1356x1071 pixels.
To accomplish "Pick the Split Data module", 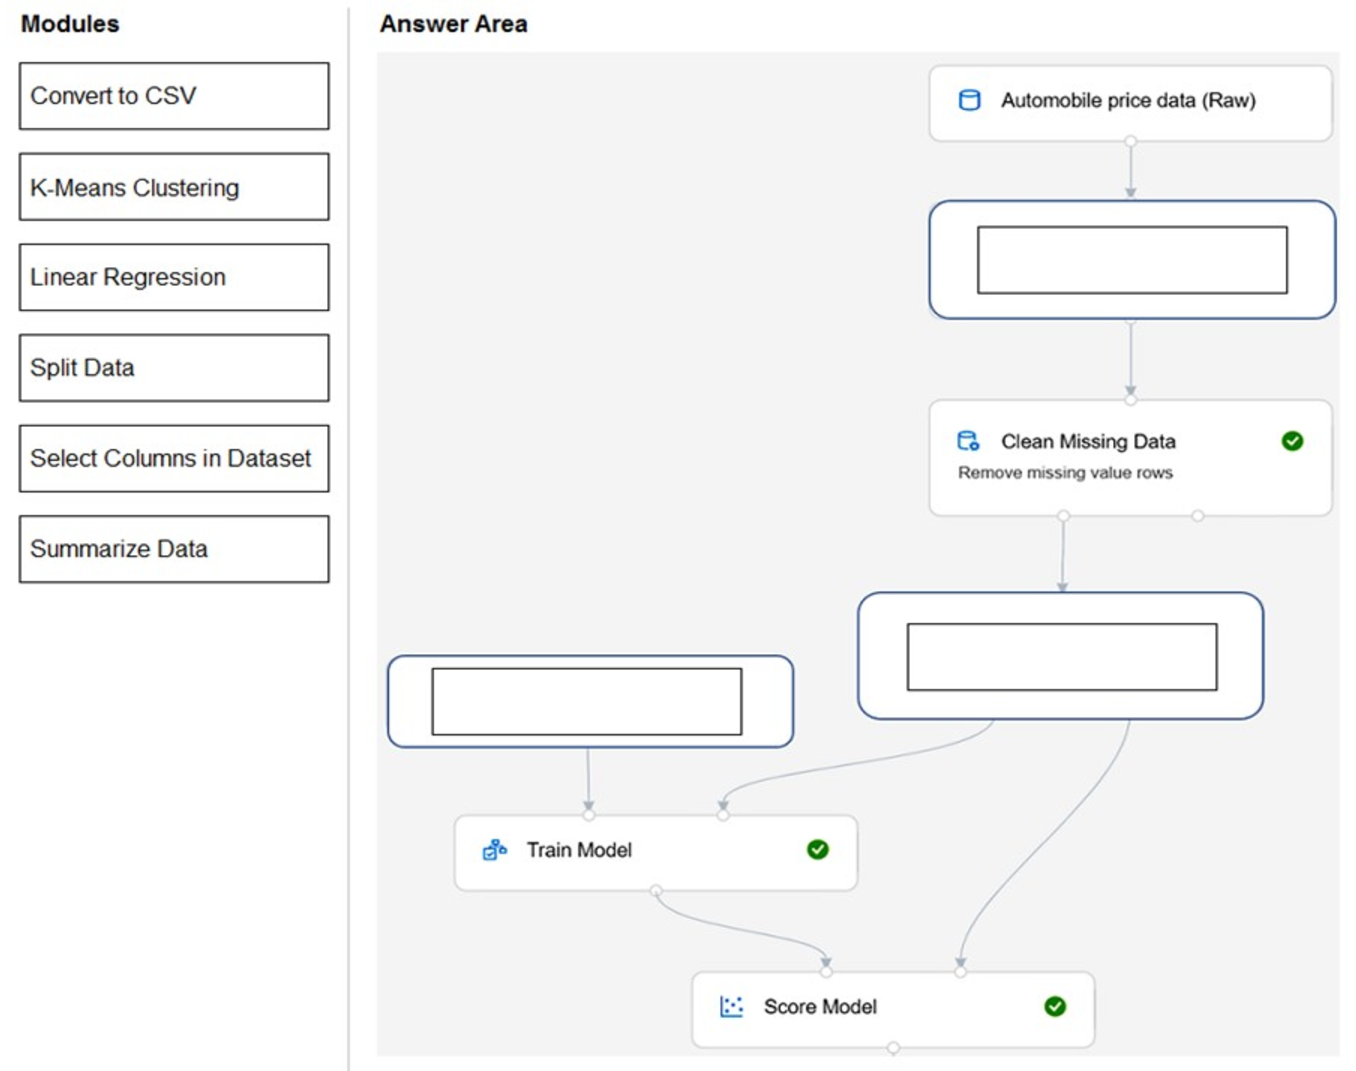I will [174, 368].
